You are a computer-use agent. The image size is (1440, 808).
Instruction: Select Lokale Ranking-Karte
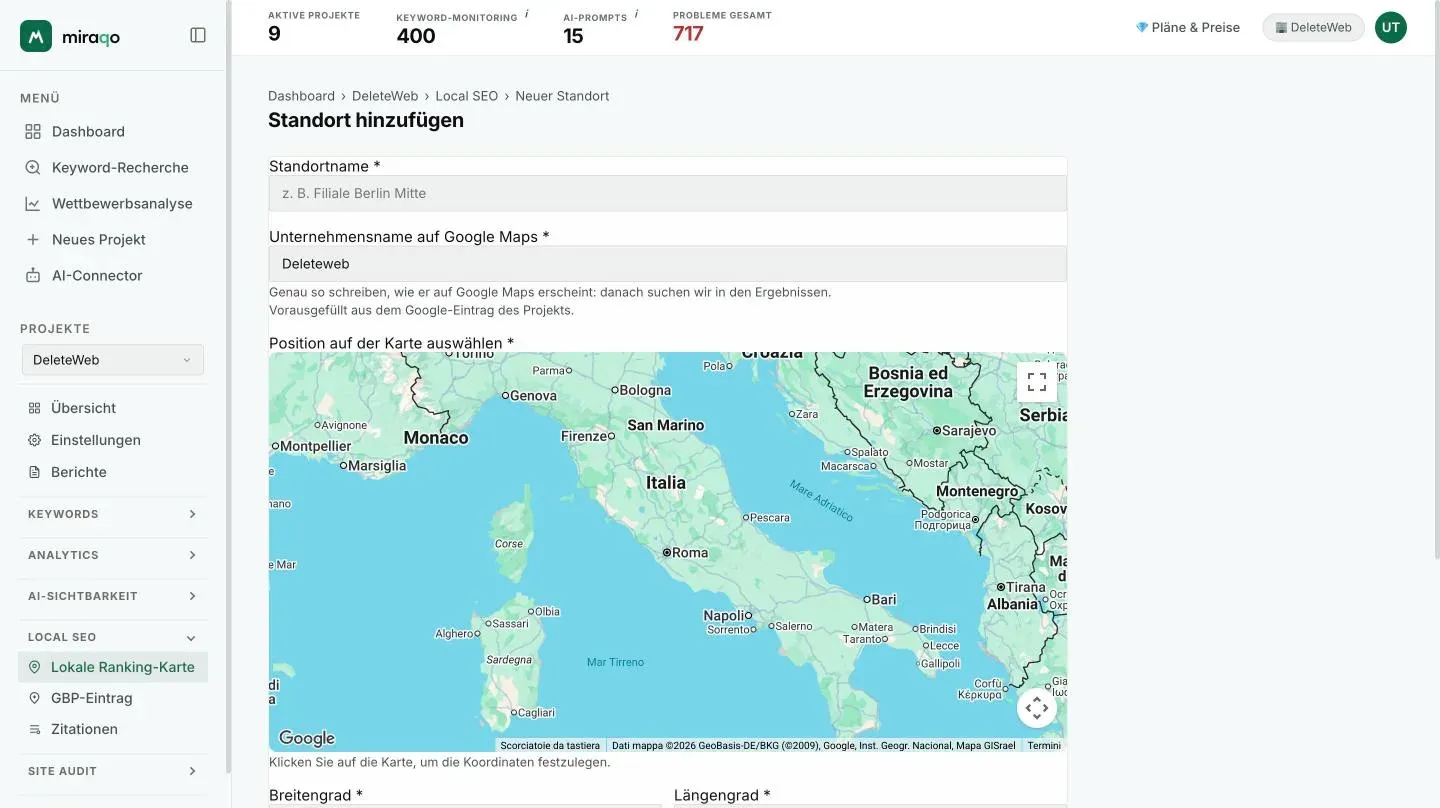[112, 667]
